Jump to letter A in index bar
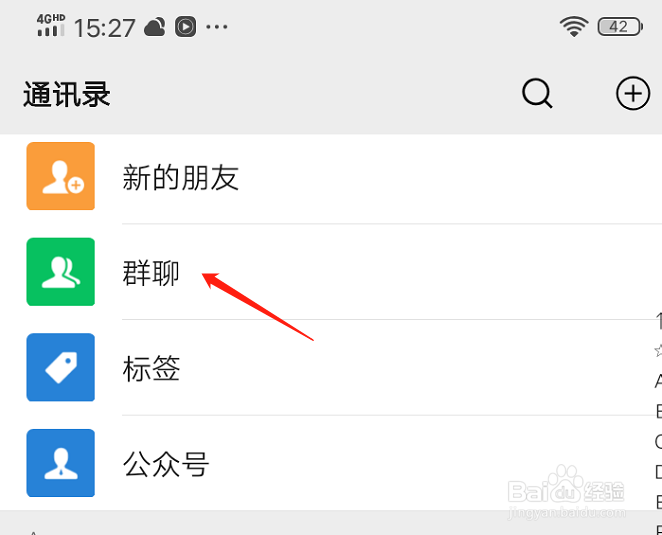Image resolution: width=662 pixels, height=535 pixels. tap(658, 381)
